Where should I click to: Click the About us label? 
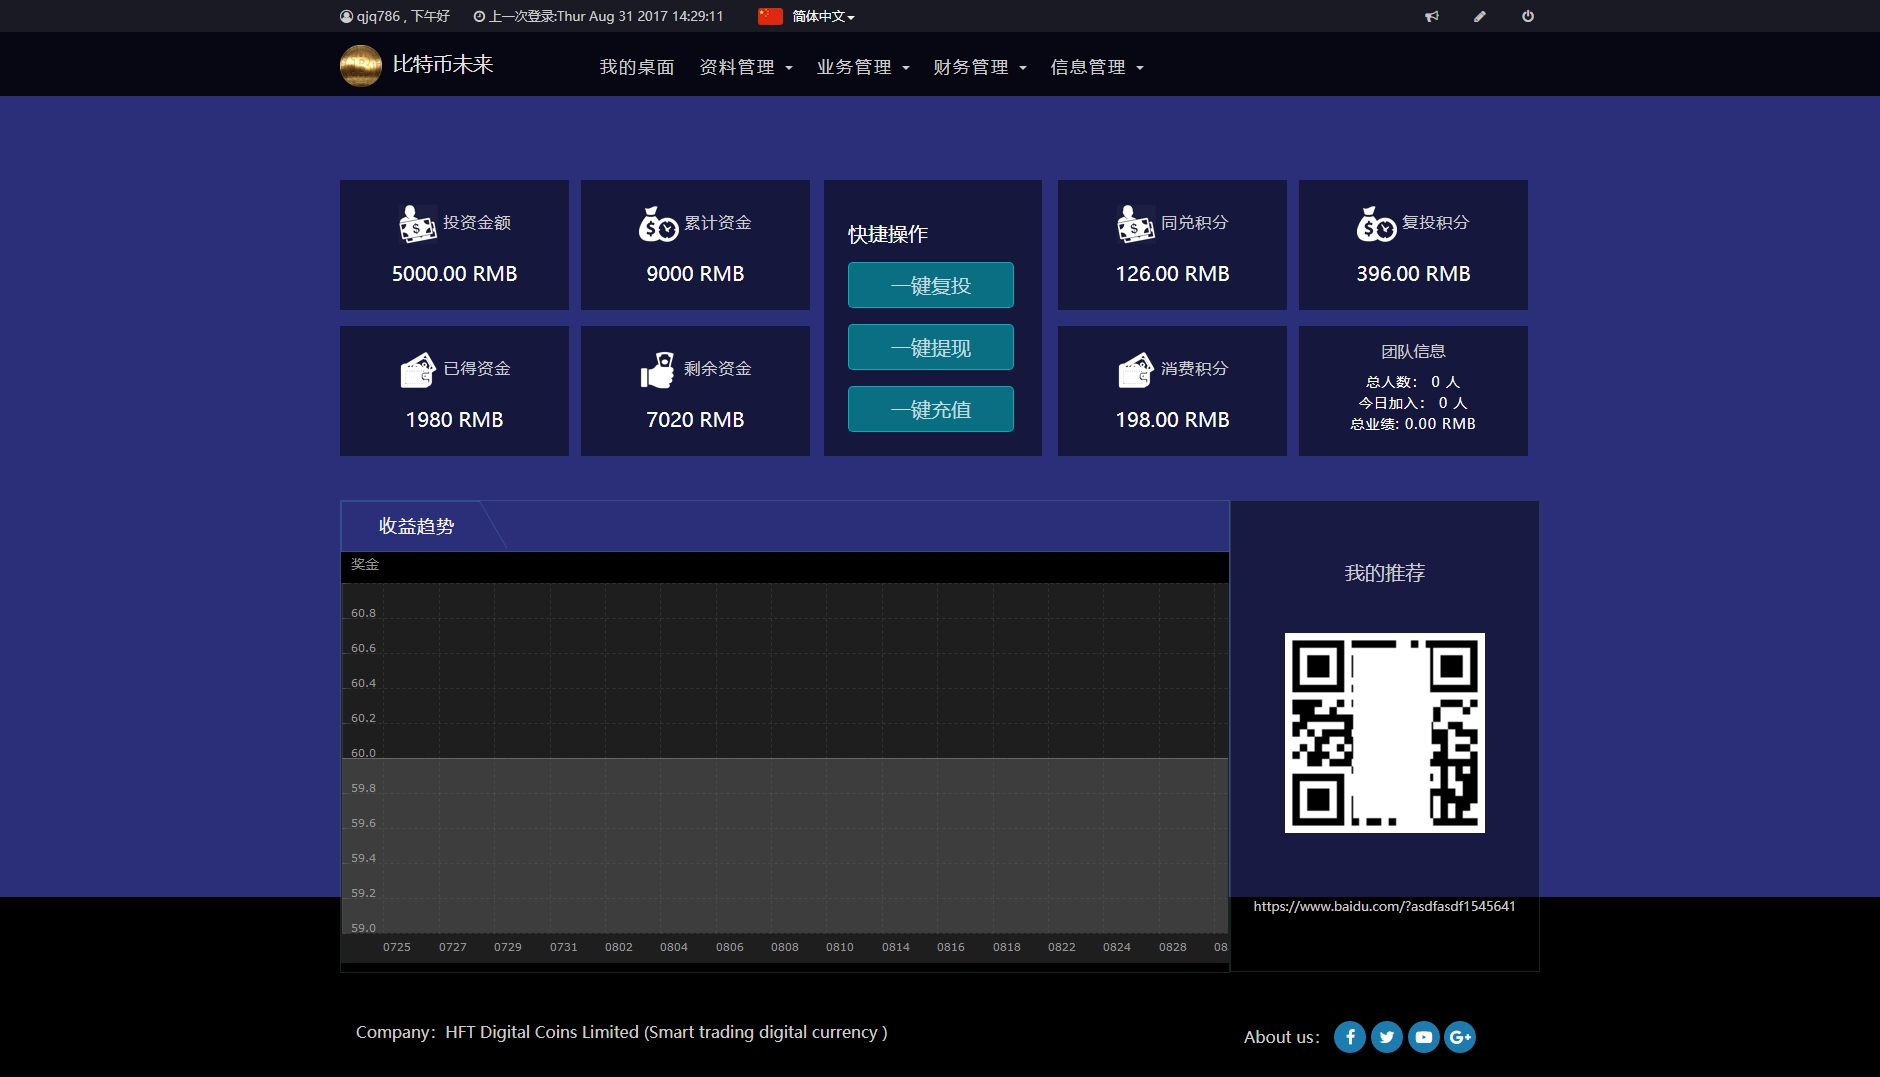[1281, 1037]
